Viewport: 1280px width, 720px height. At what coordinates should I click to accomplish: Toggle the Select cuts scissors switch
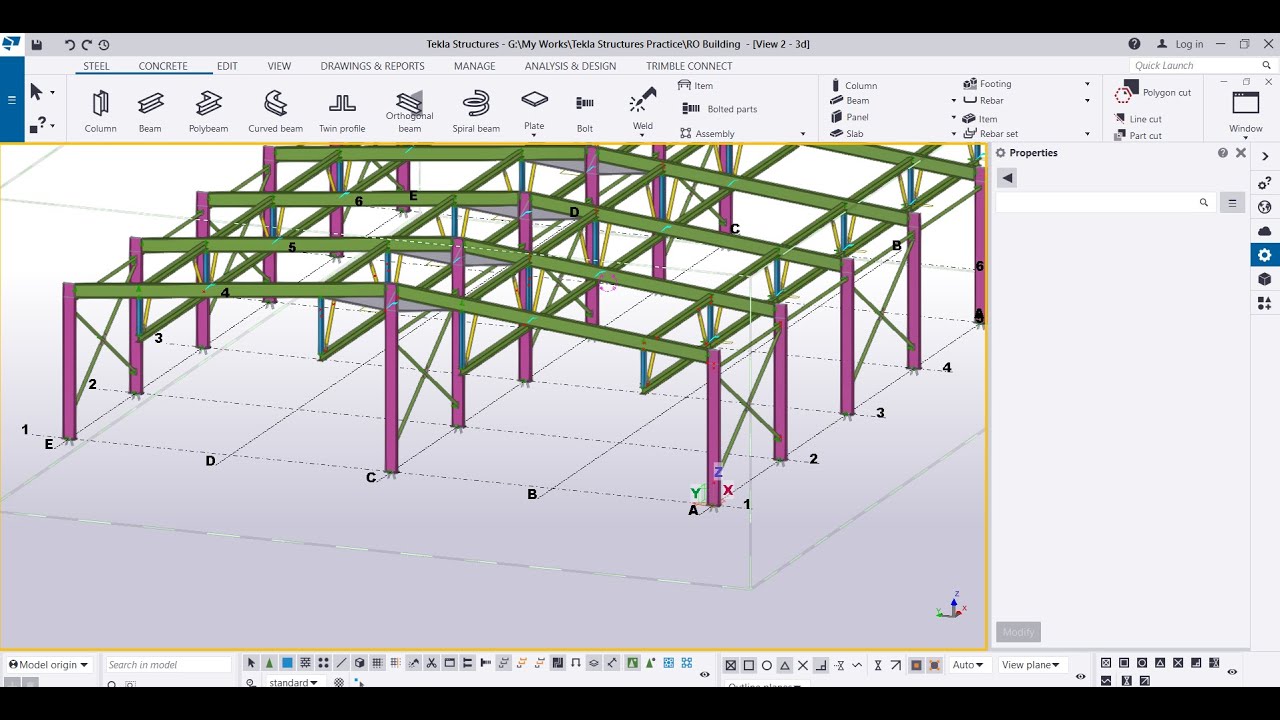click(x=431, y=663)
